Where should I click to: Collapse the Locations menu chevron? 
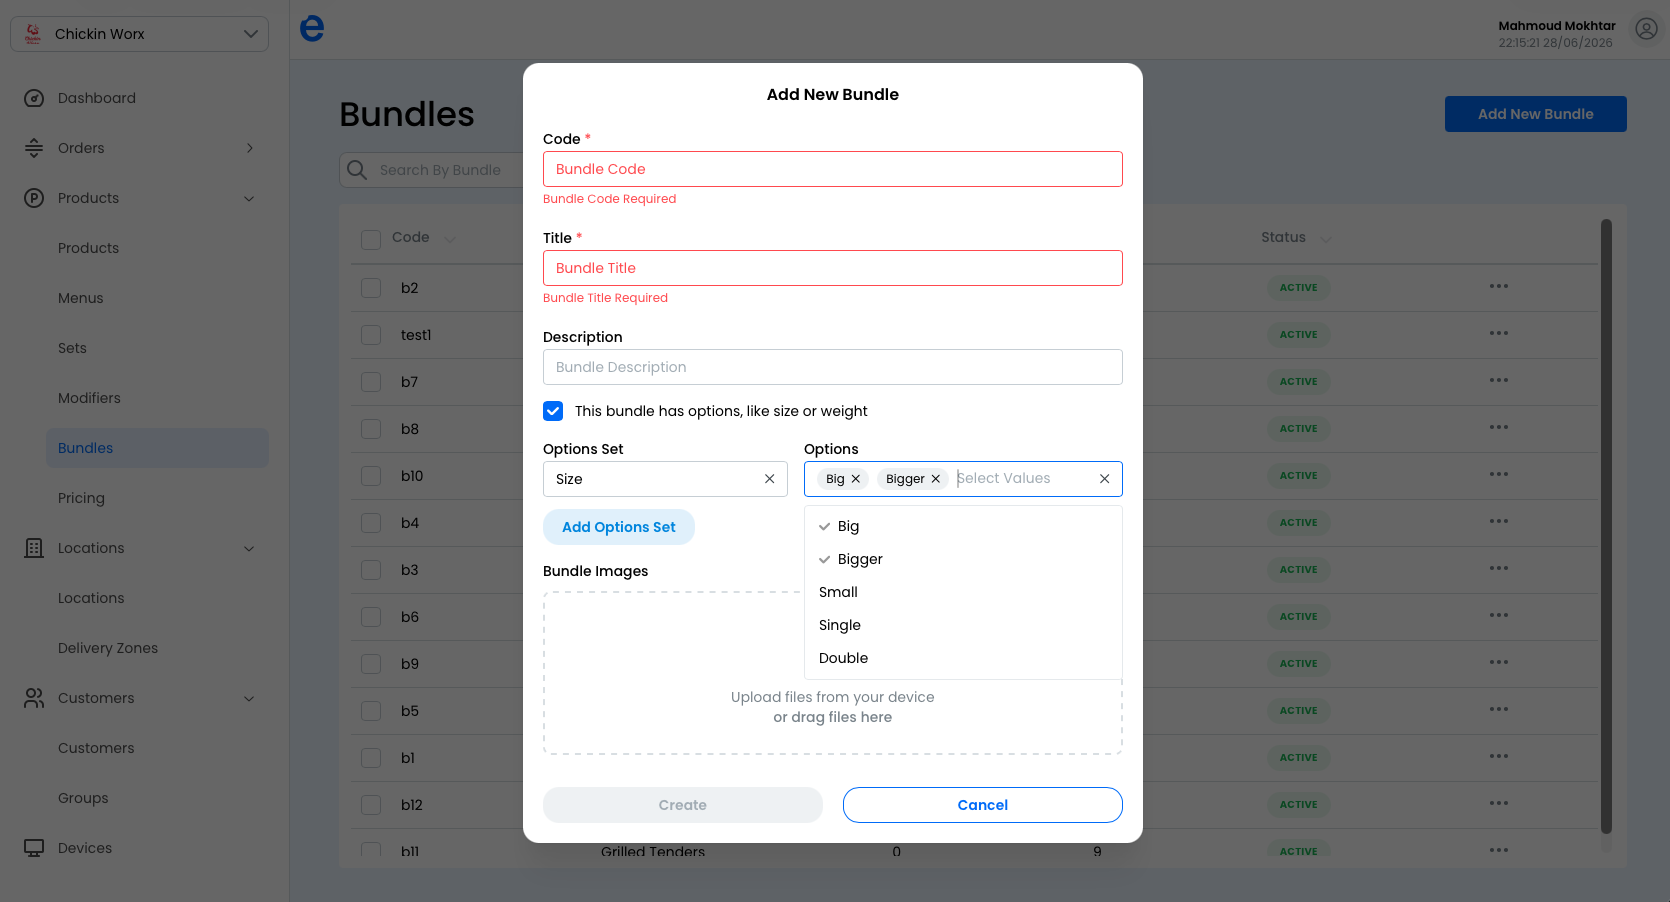click(249, 548)
